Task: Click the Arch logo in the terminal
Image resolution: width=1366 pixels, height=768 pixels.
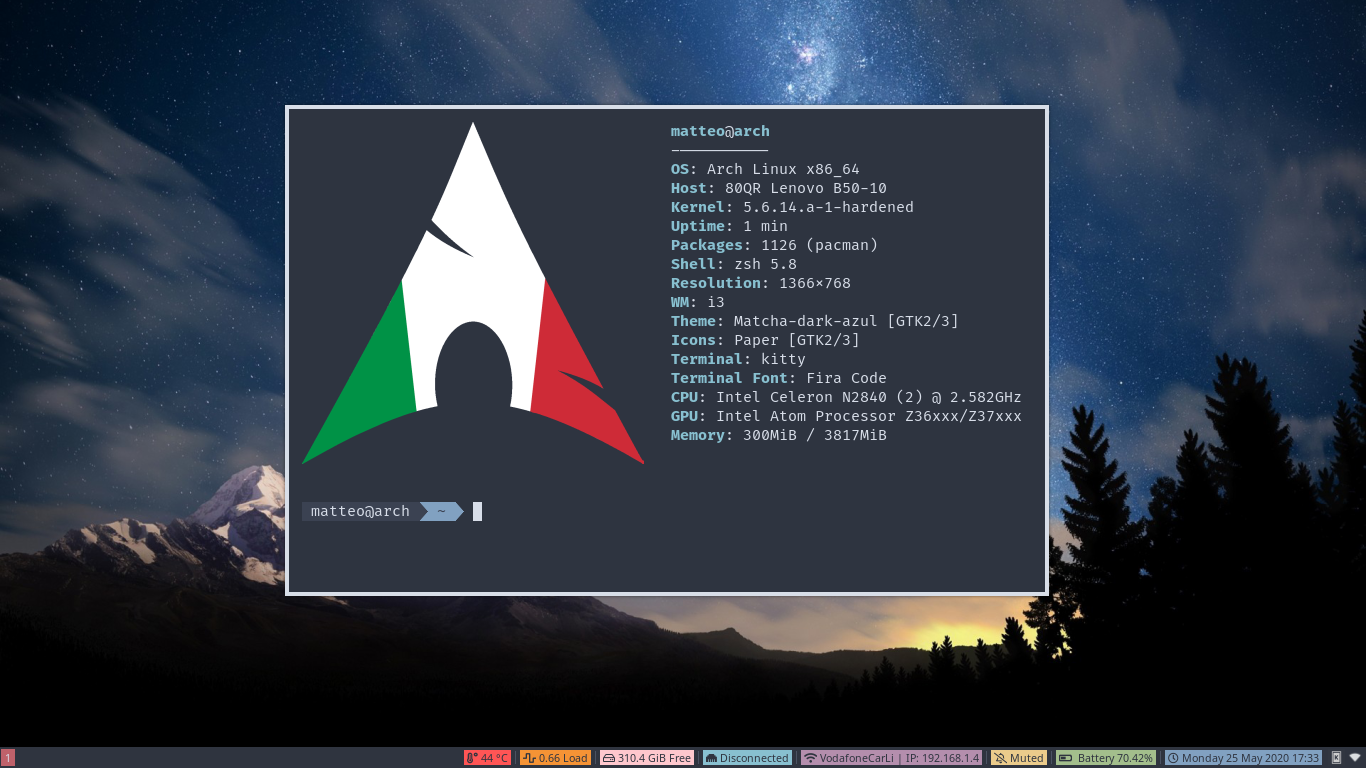Action: pyautogui.click(x=473, y=293)
